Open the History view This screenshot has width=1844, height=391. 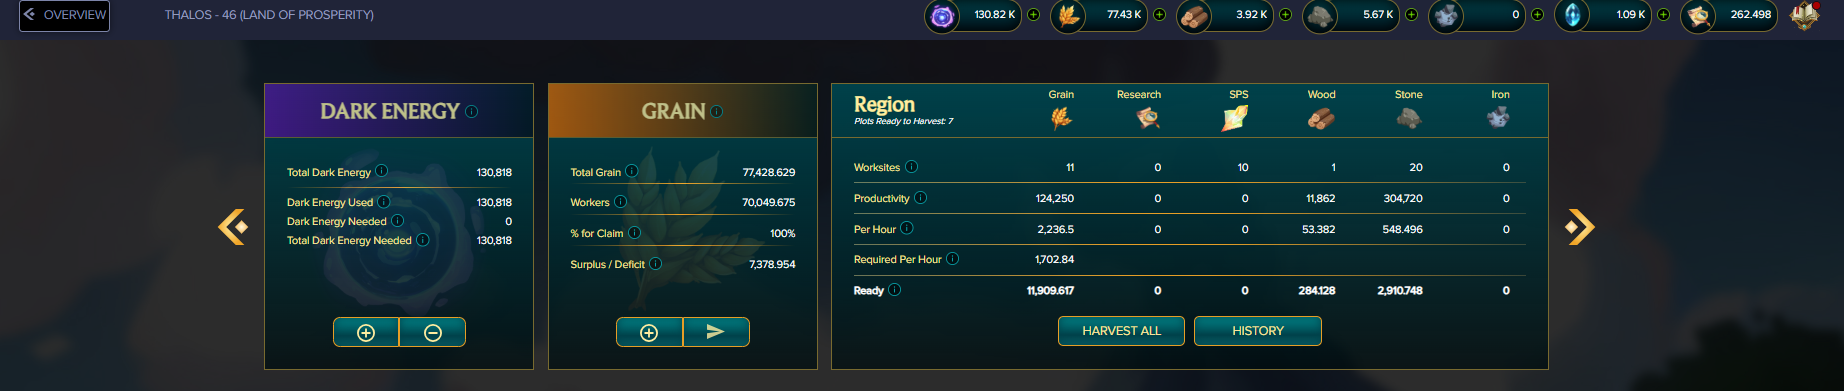click(1258, 331)
